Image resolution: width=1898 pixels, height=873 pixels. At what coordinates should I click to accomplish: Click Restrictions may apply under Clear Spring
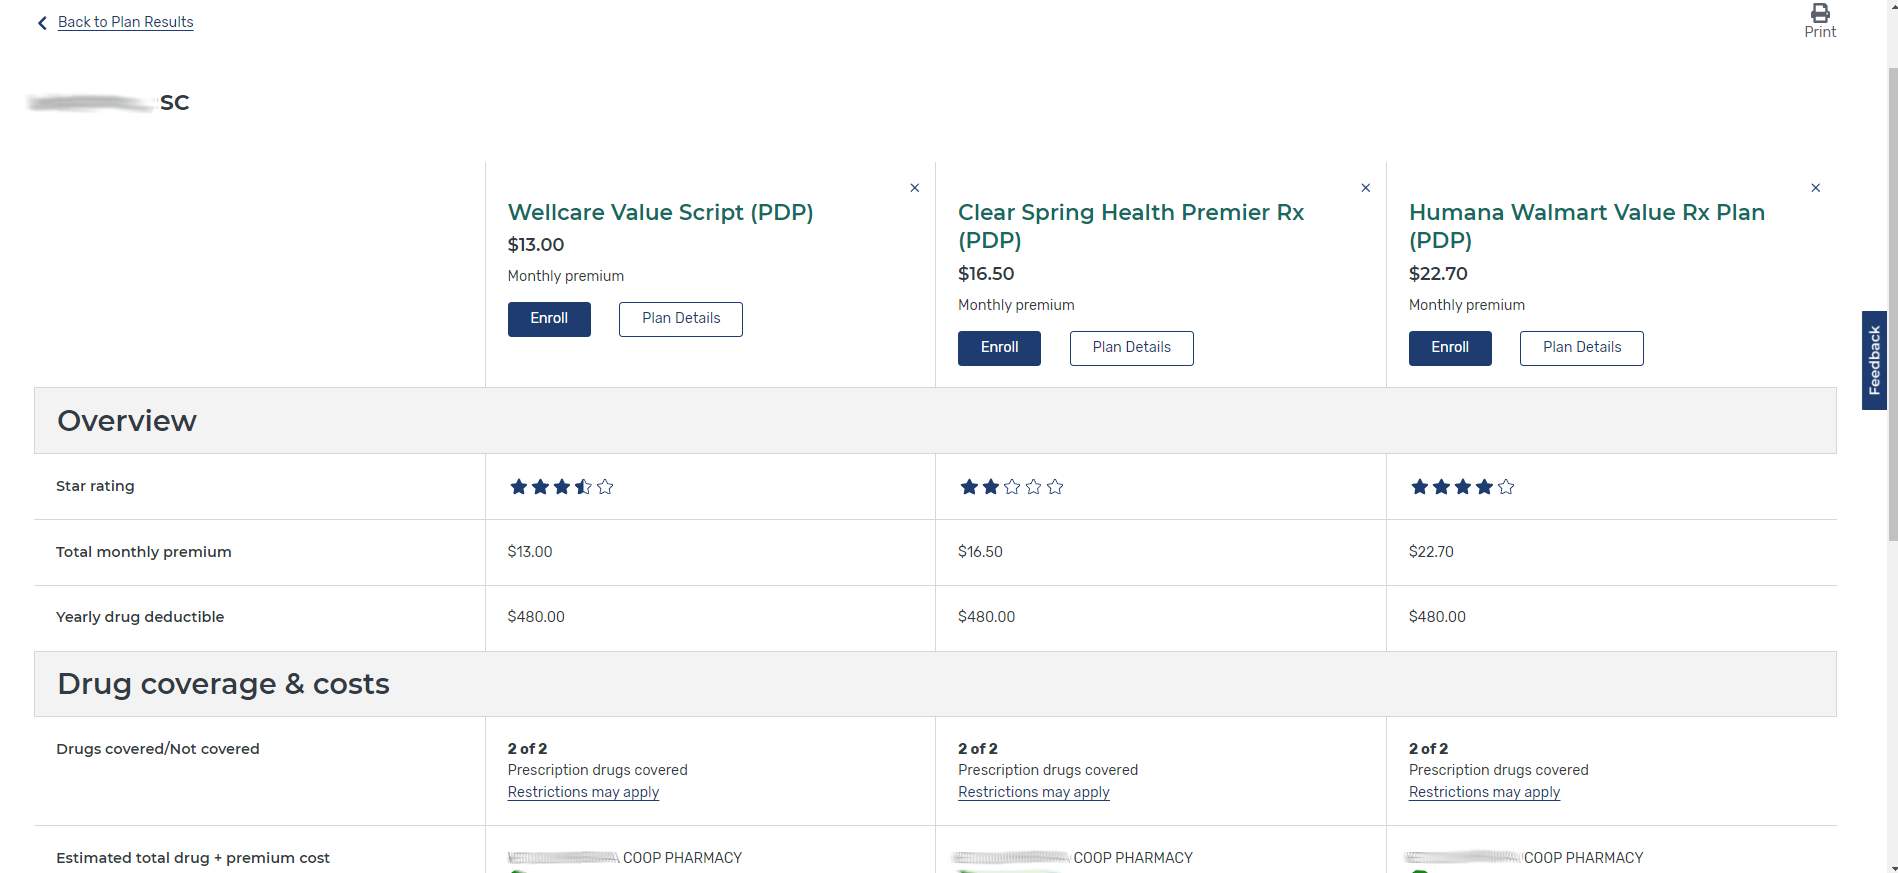click(x=1033, y=791)
